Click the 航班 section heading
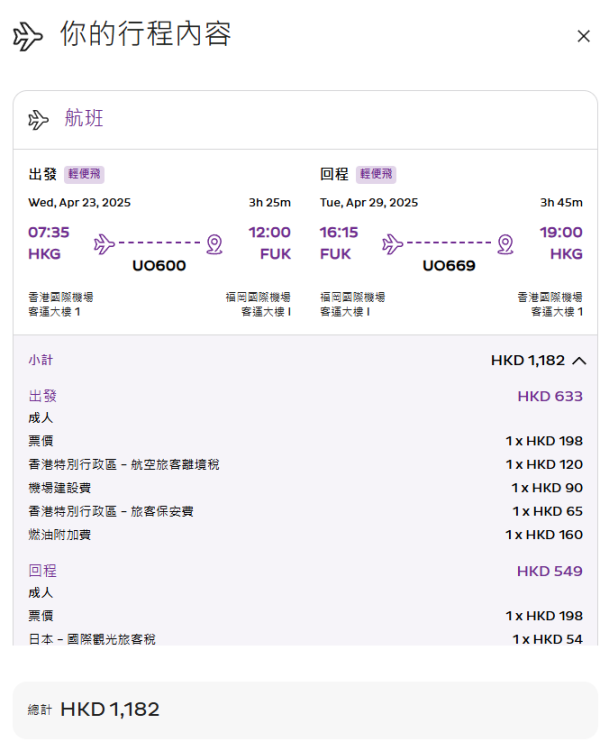Screen dimensions: 600x751 coord(84,118)
